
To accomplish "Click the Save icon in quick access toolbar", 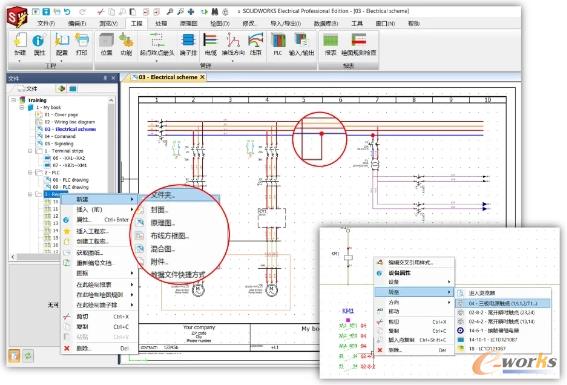I will click(x=46, y=12).
